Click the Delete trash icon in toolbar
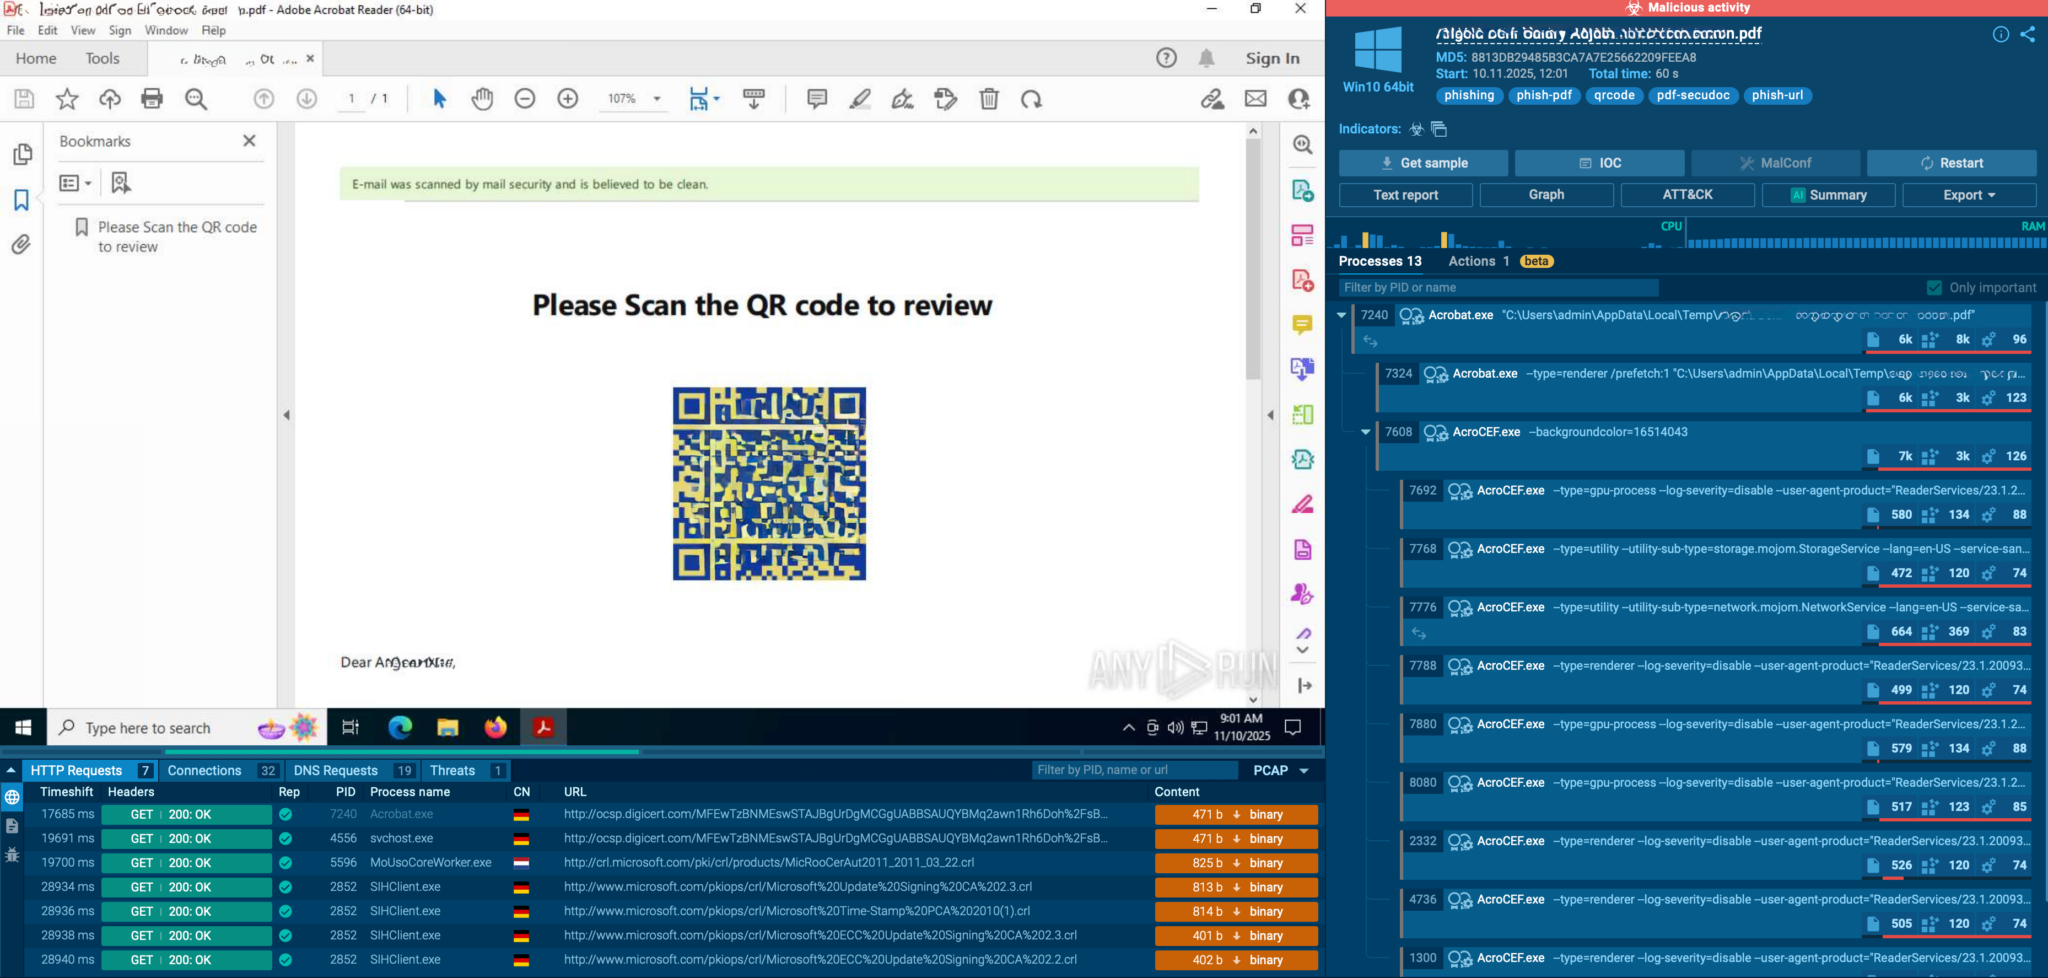 coord(989,98)
